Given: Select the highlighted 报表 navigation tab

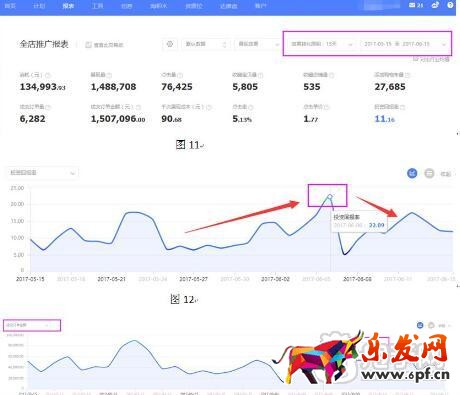Looking at the screenshot, I should pos(68,6).
